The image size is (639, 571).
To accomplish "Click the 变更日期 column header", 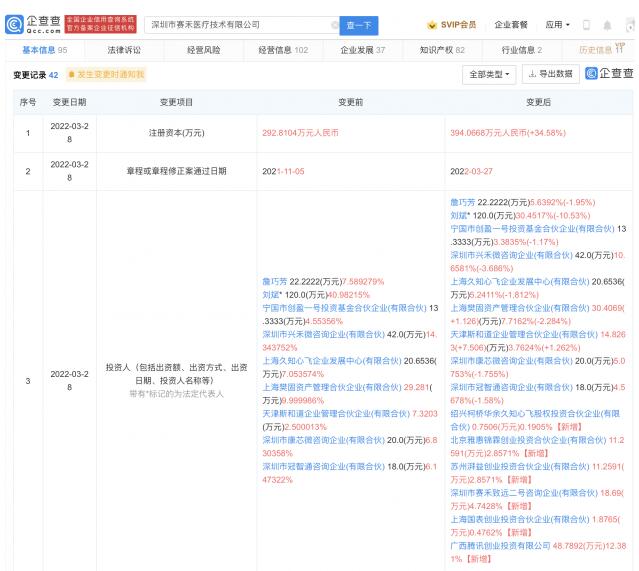I will pos(69,102).
